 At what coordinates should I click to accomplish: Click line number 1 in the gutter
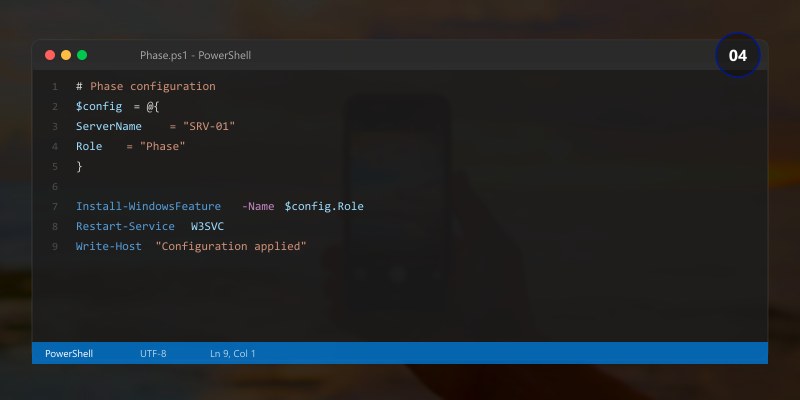tap(55, 86)
